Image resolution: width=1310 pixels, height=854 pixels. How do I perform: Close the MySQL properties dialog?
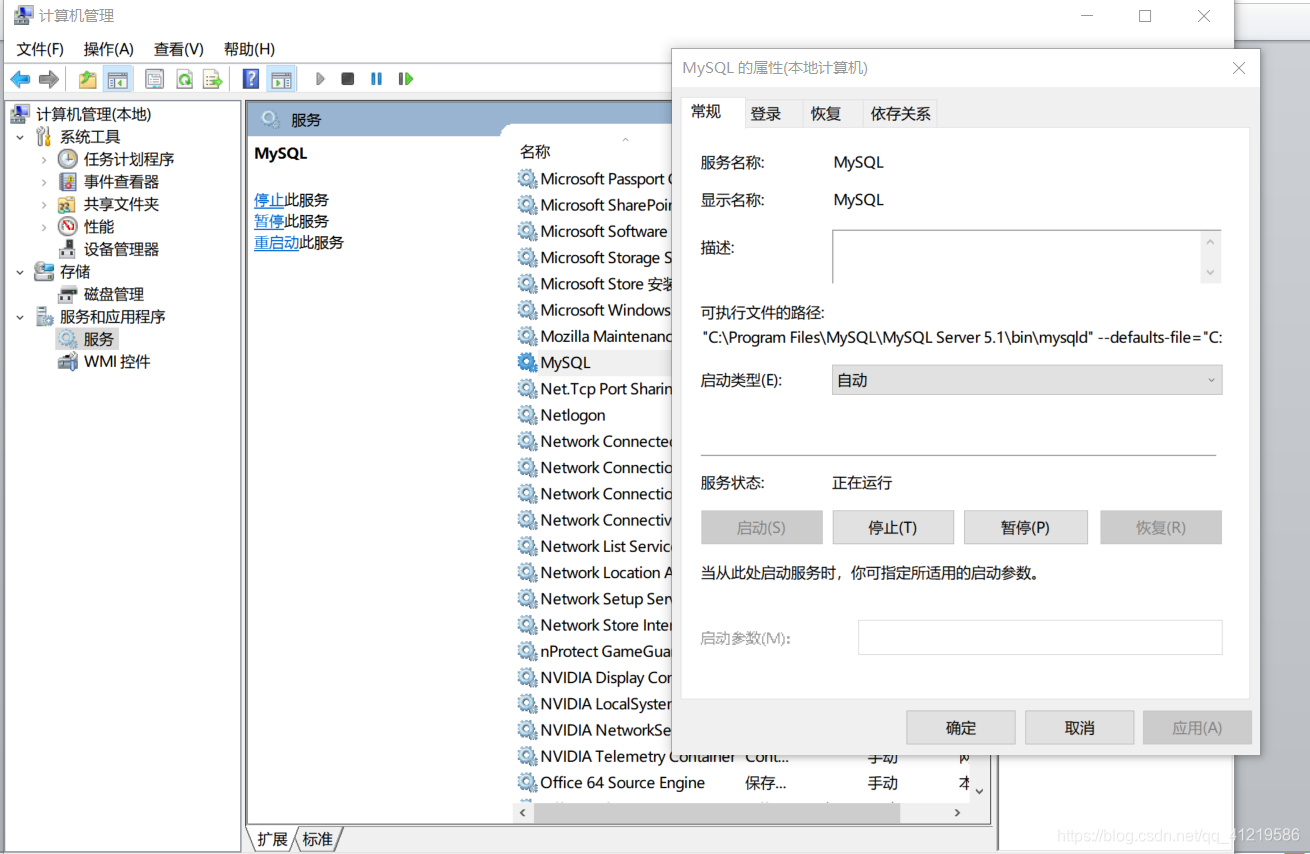[x=1239, y=68]
